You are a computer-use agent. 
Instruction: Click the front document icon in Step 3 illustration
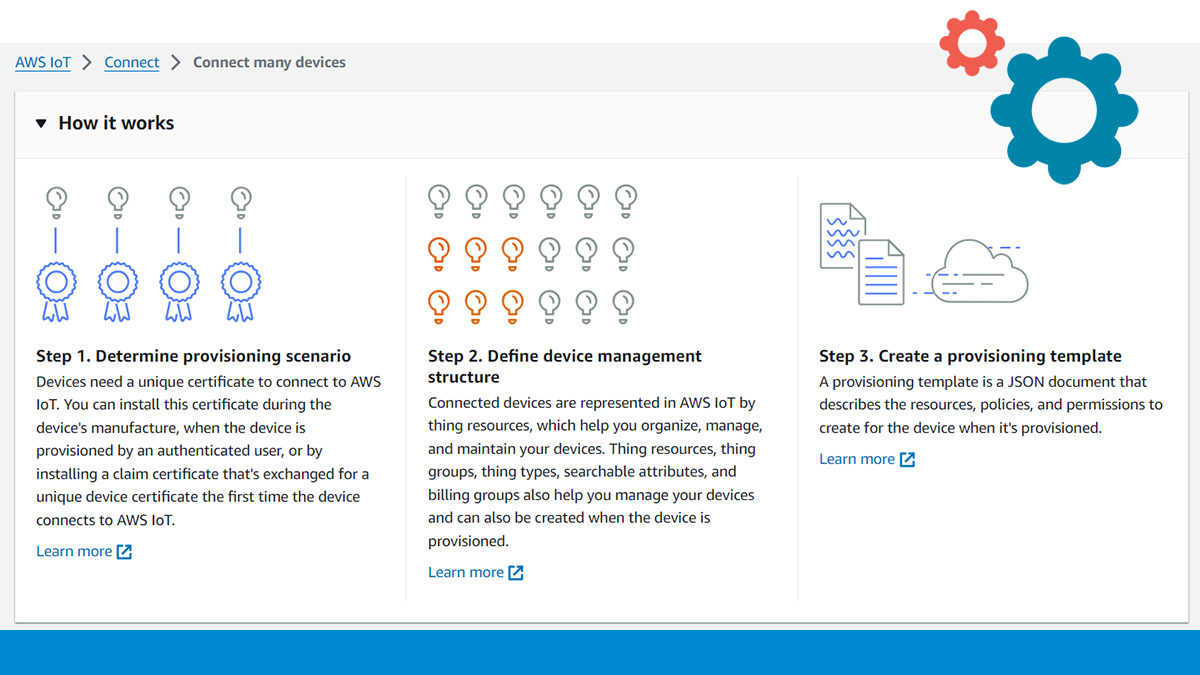click(x=881, y=271)
